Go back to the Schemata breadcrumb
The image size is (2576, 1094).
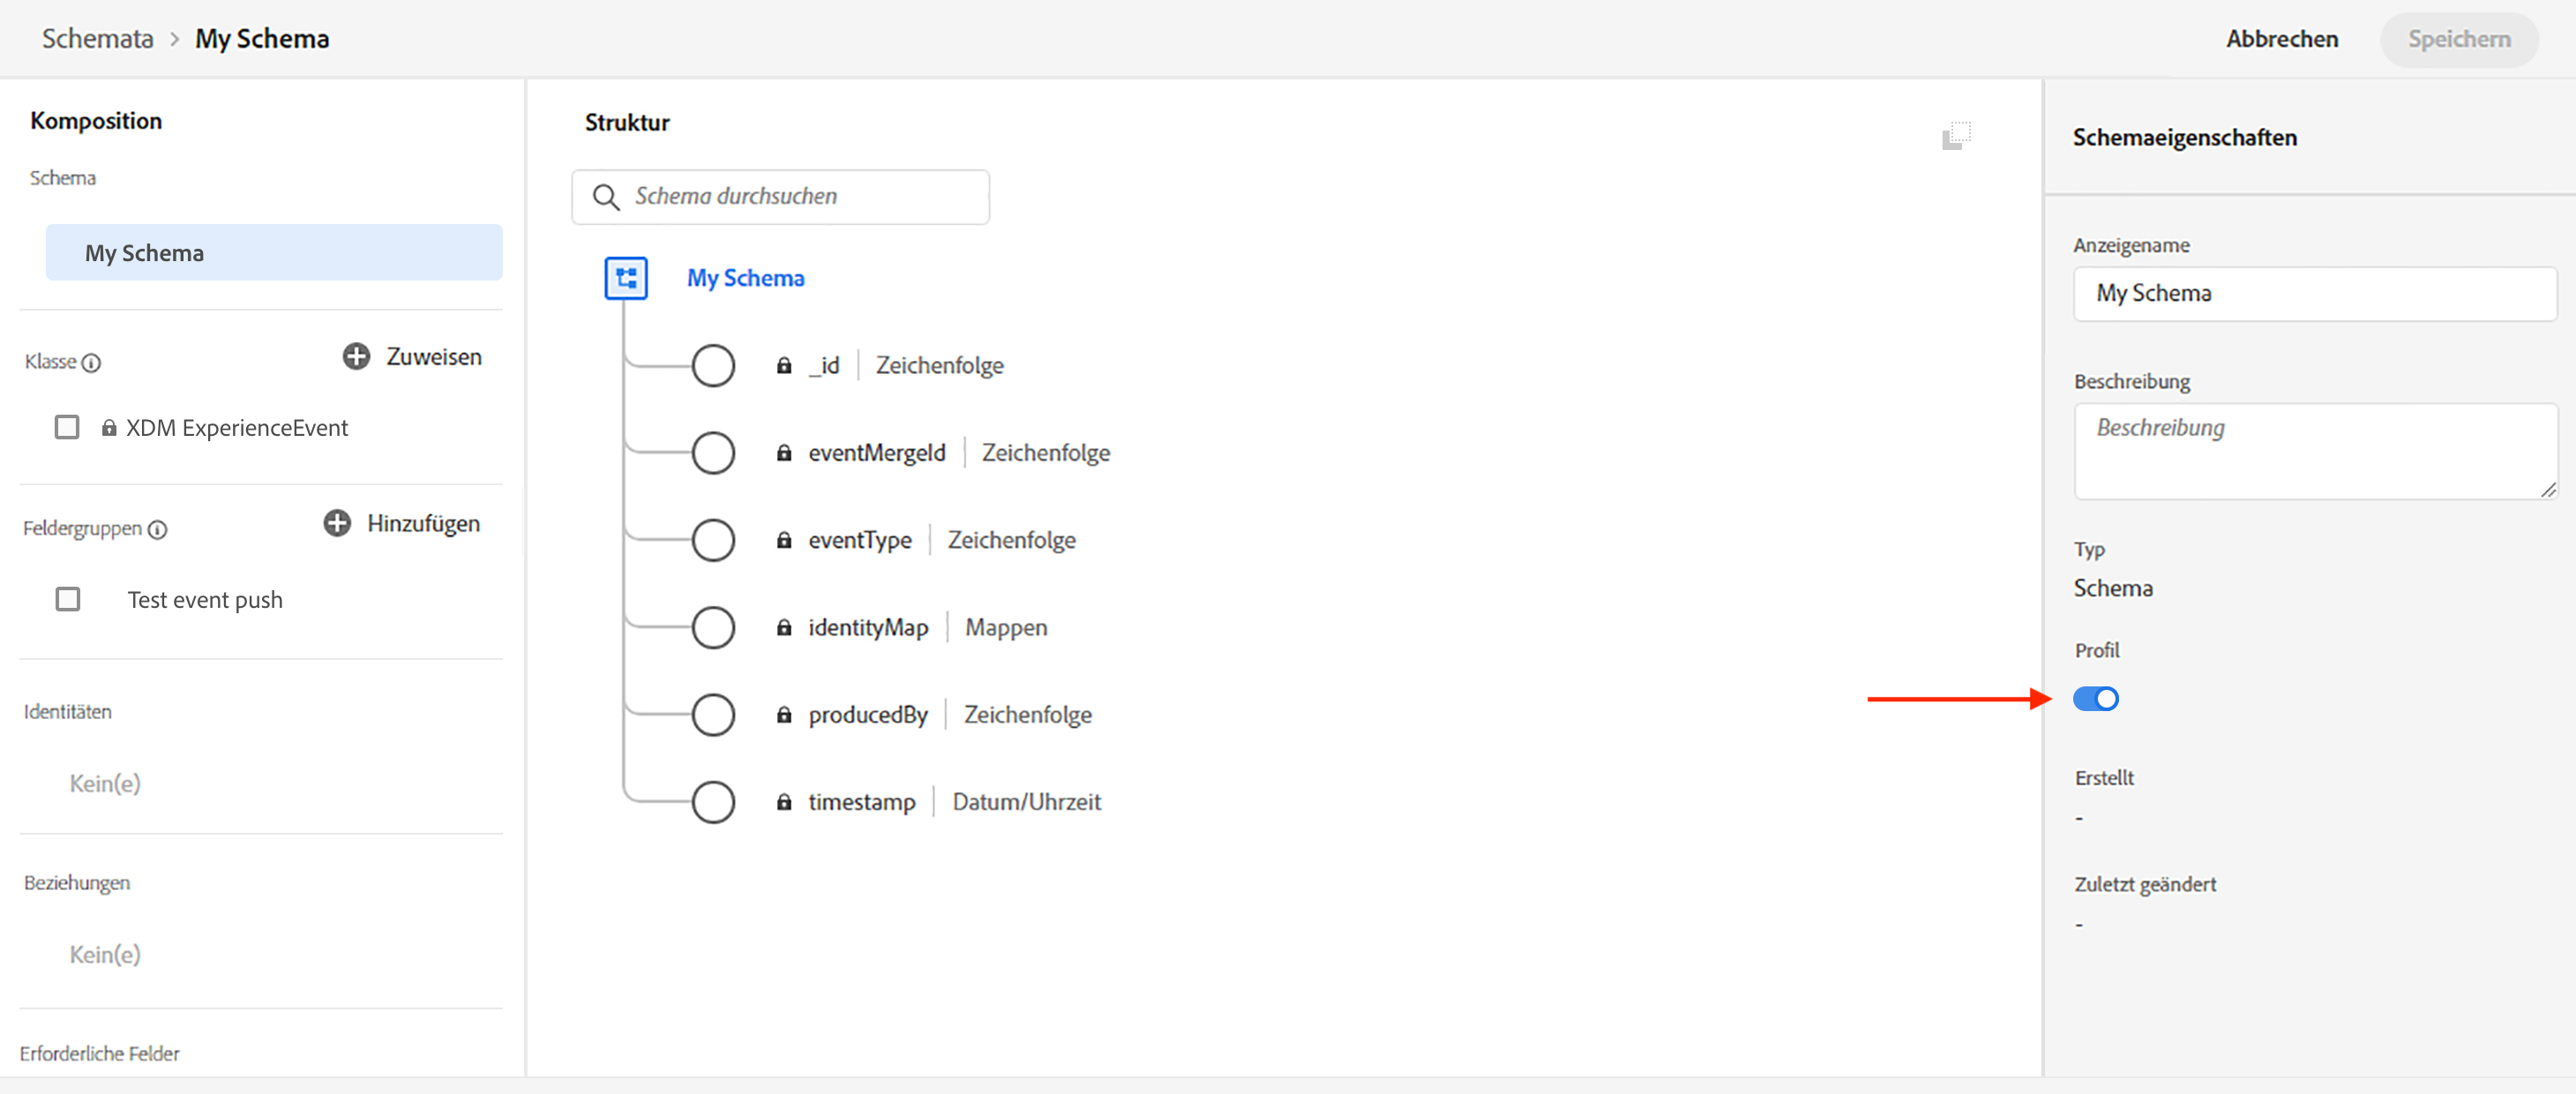(97, 39)
